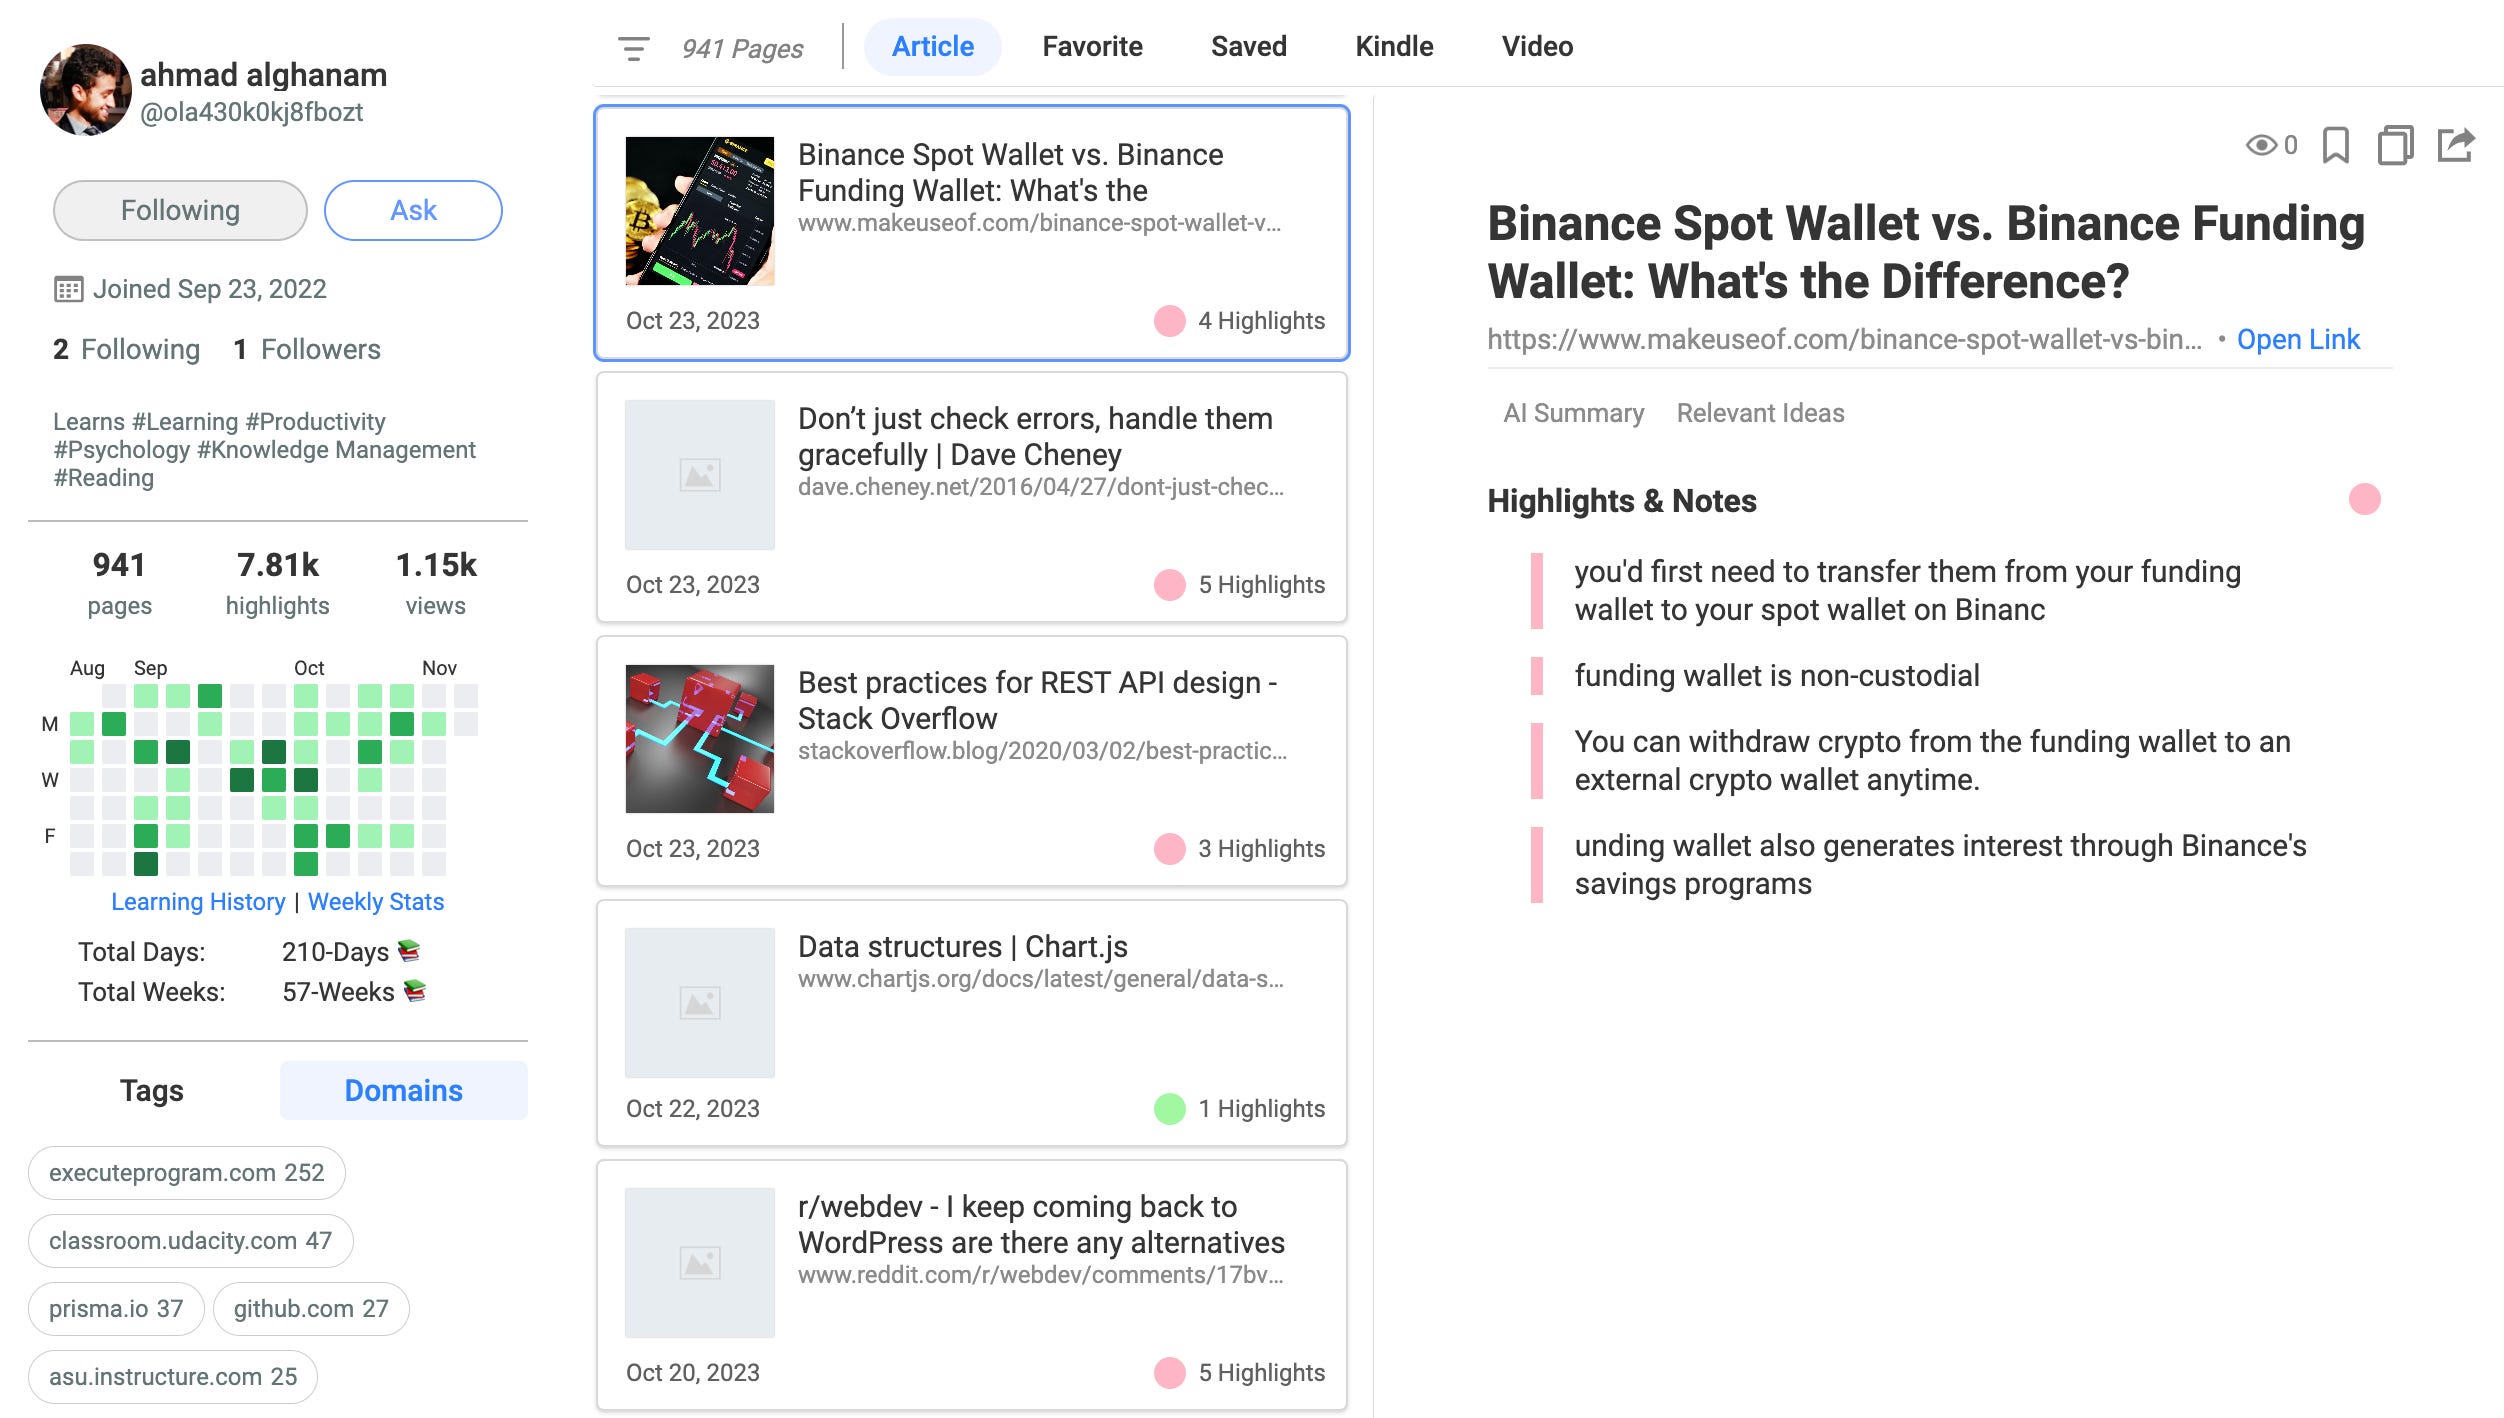Image resolution: width=2504 pixels, height=1418 pixels.
Task: Open the Kindle tab
Action: pos(1394,47)
